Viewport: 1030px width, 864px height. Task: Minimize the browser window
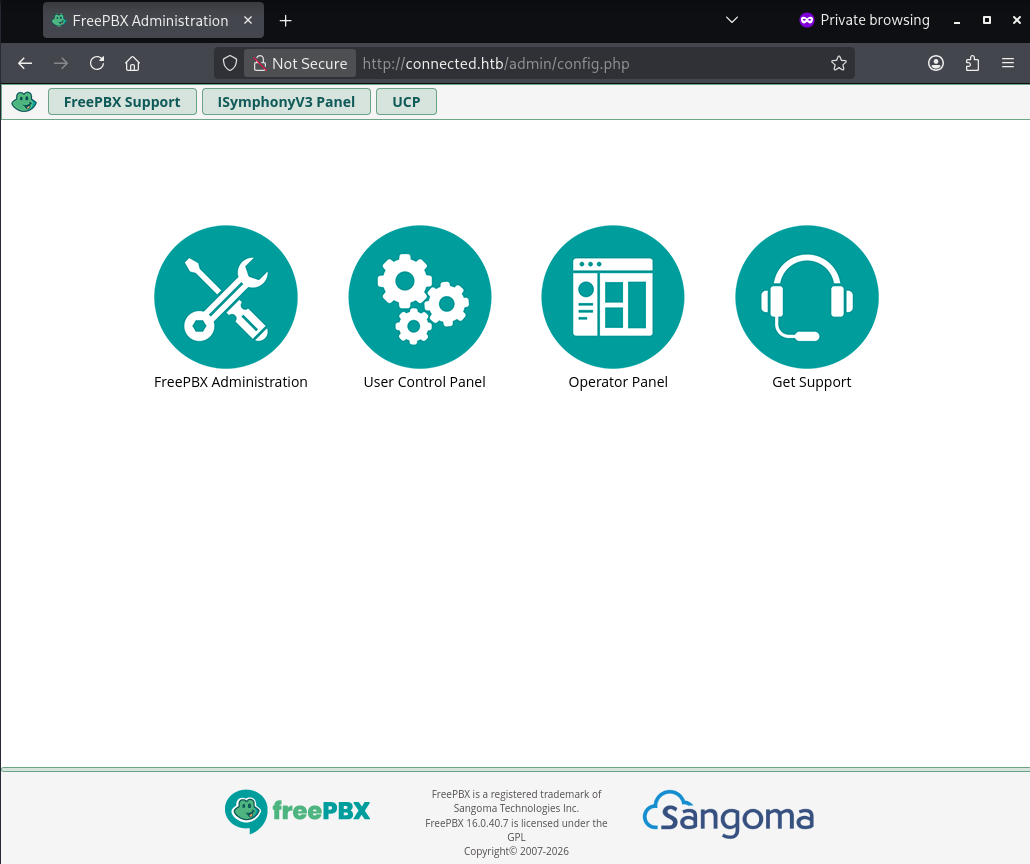pos(957,21)
